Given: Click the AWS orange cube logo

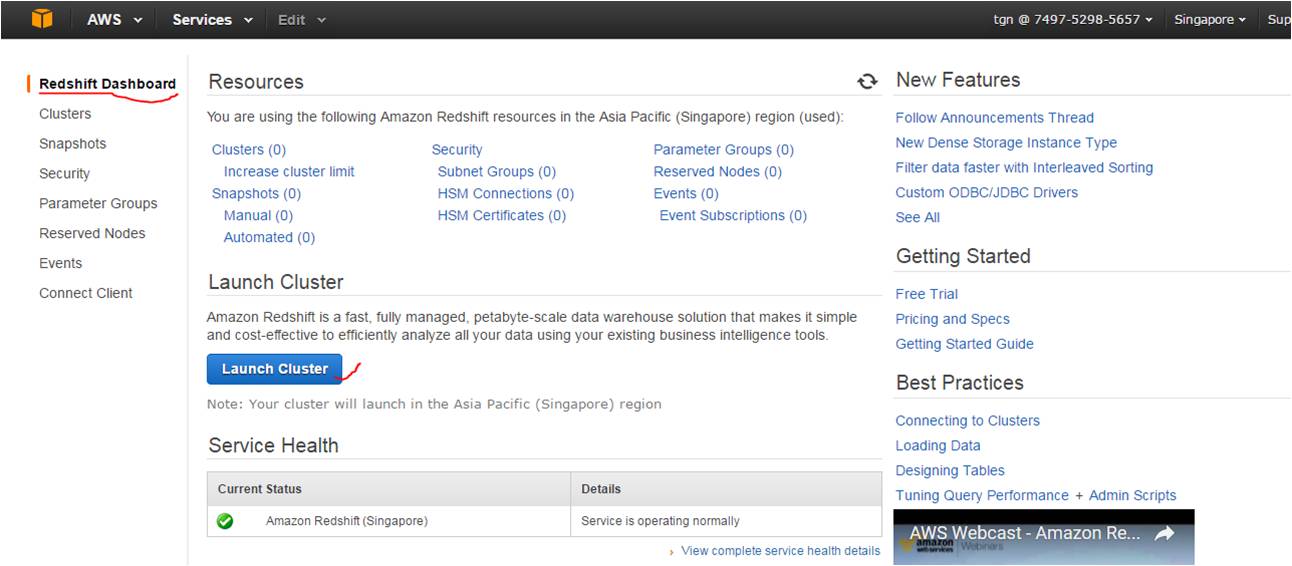Looking at the screenshot, I should pyautogui.click(x=42, y=19).
